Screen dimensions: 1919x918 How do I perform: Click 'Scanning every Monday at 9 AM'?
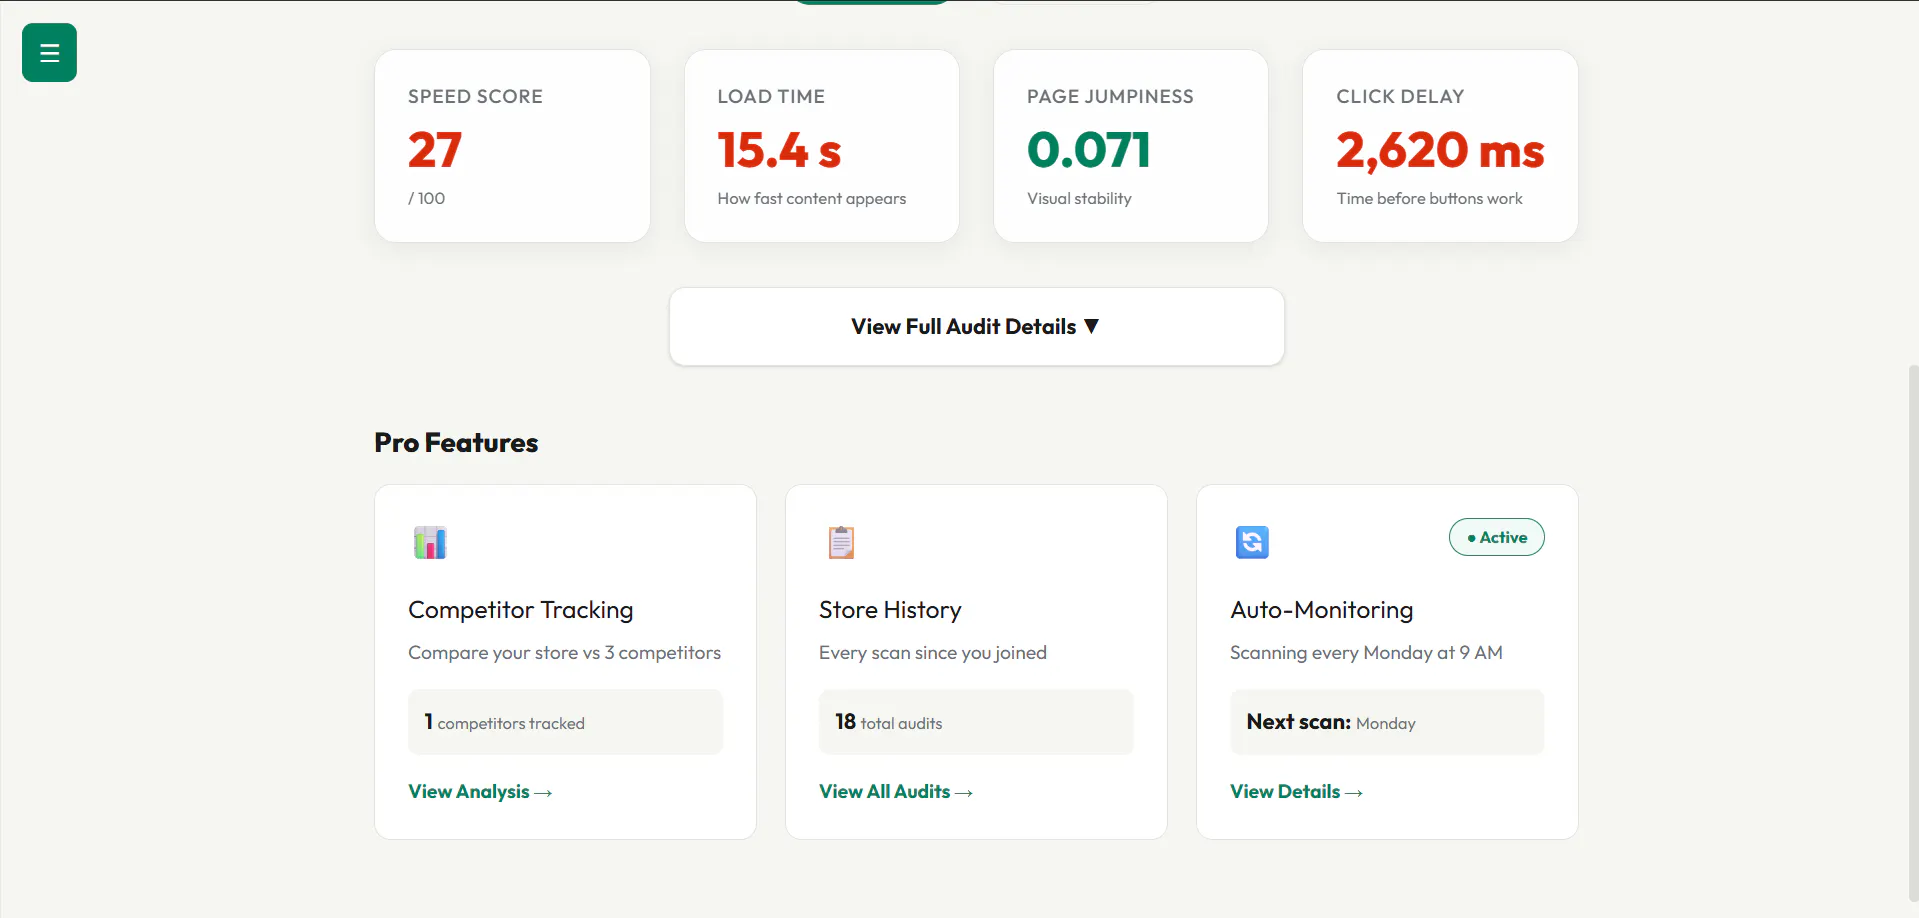[1366, 653]
